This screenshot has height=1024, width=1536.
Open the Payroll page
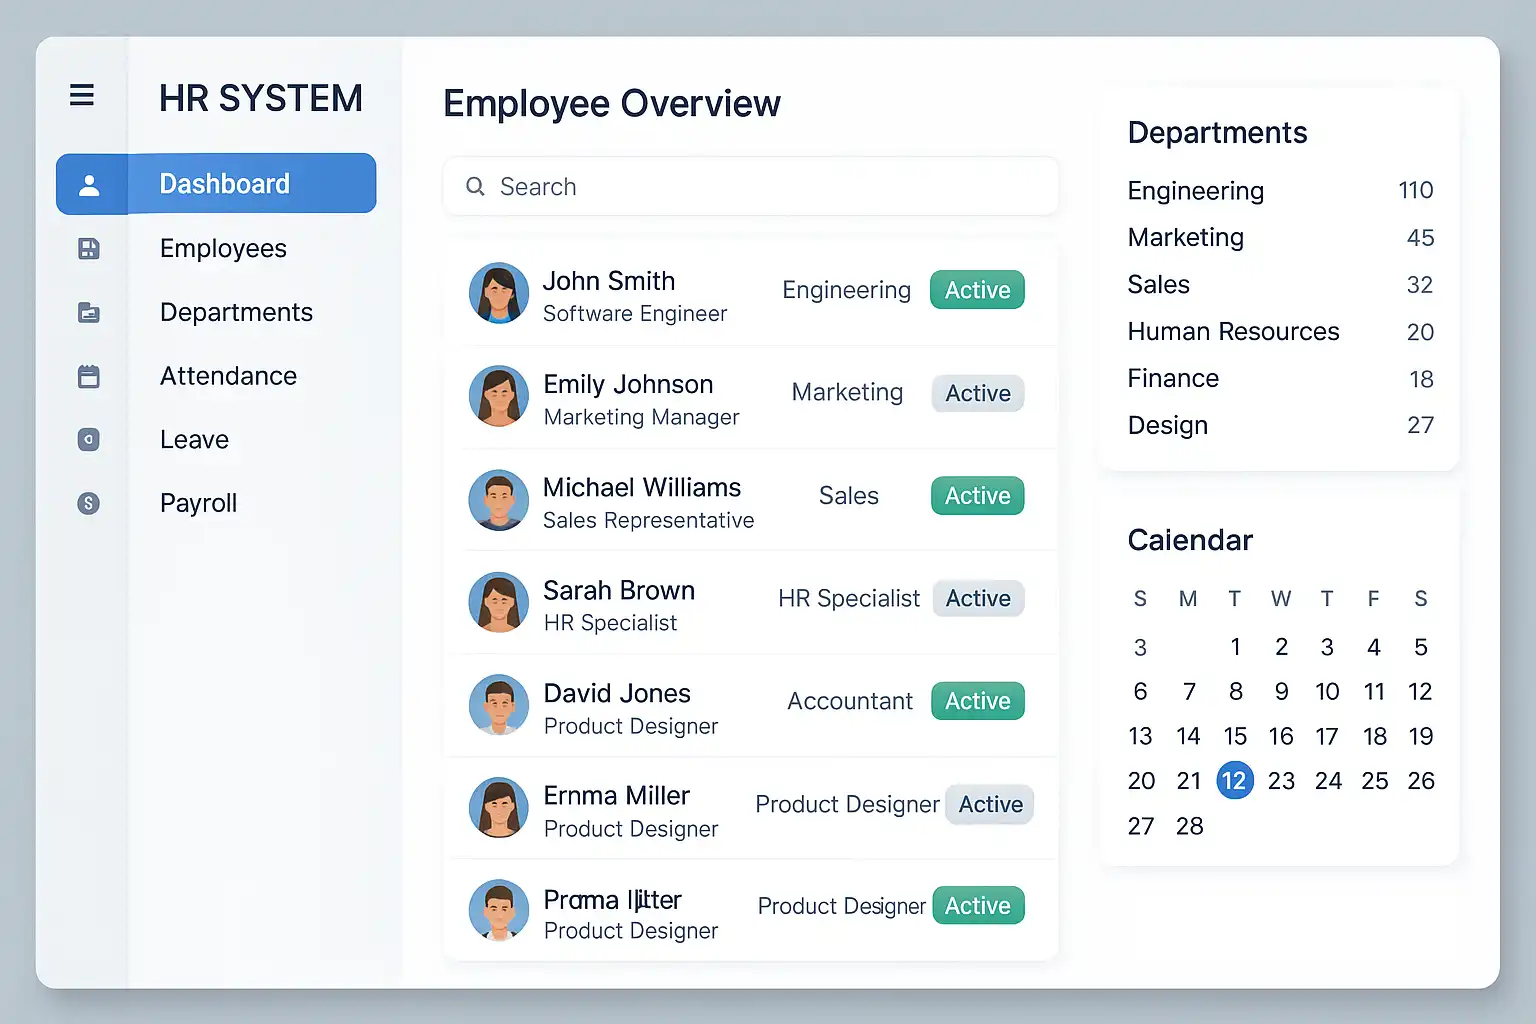pyautogui.click(x=198, y=503)
